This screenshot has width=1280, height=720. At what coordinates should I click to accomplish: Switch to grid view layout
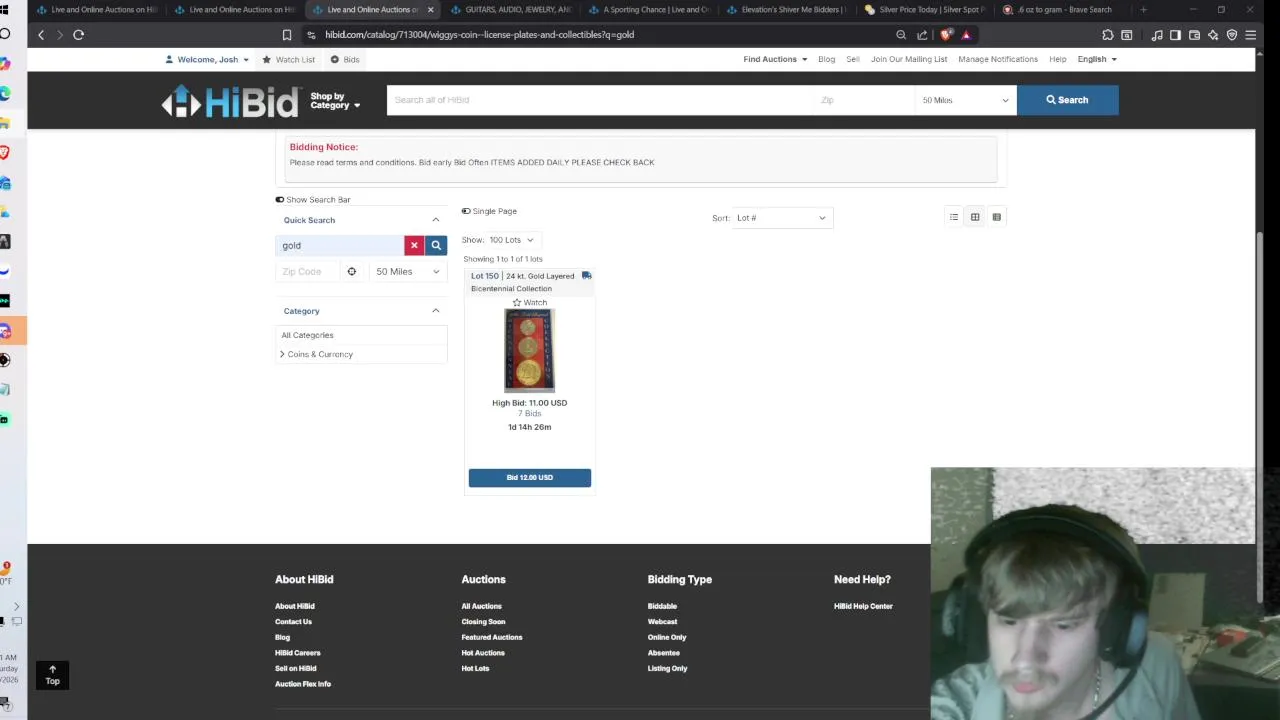pos(975,217)
